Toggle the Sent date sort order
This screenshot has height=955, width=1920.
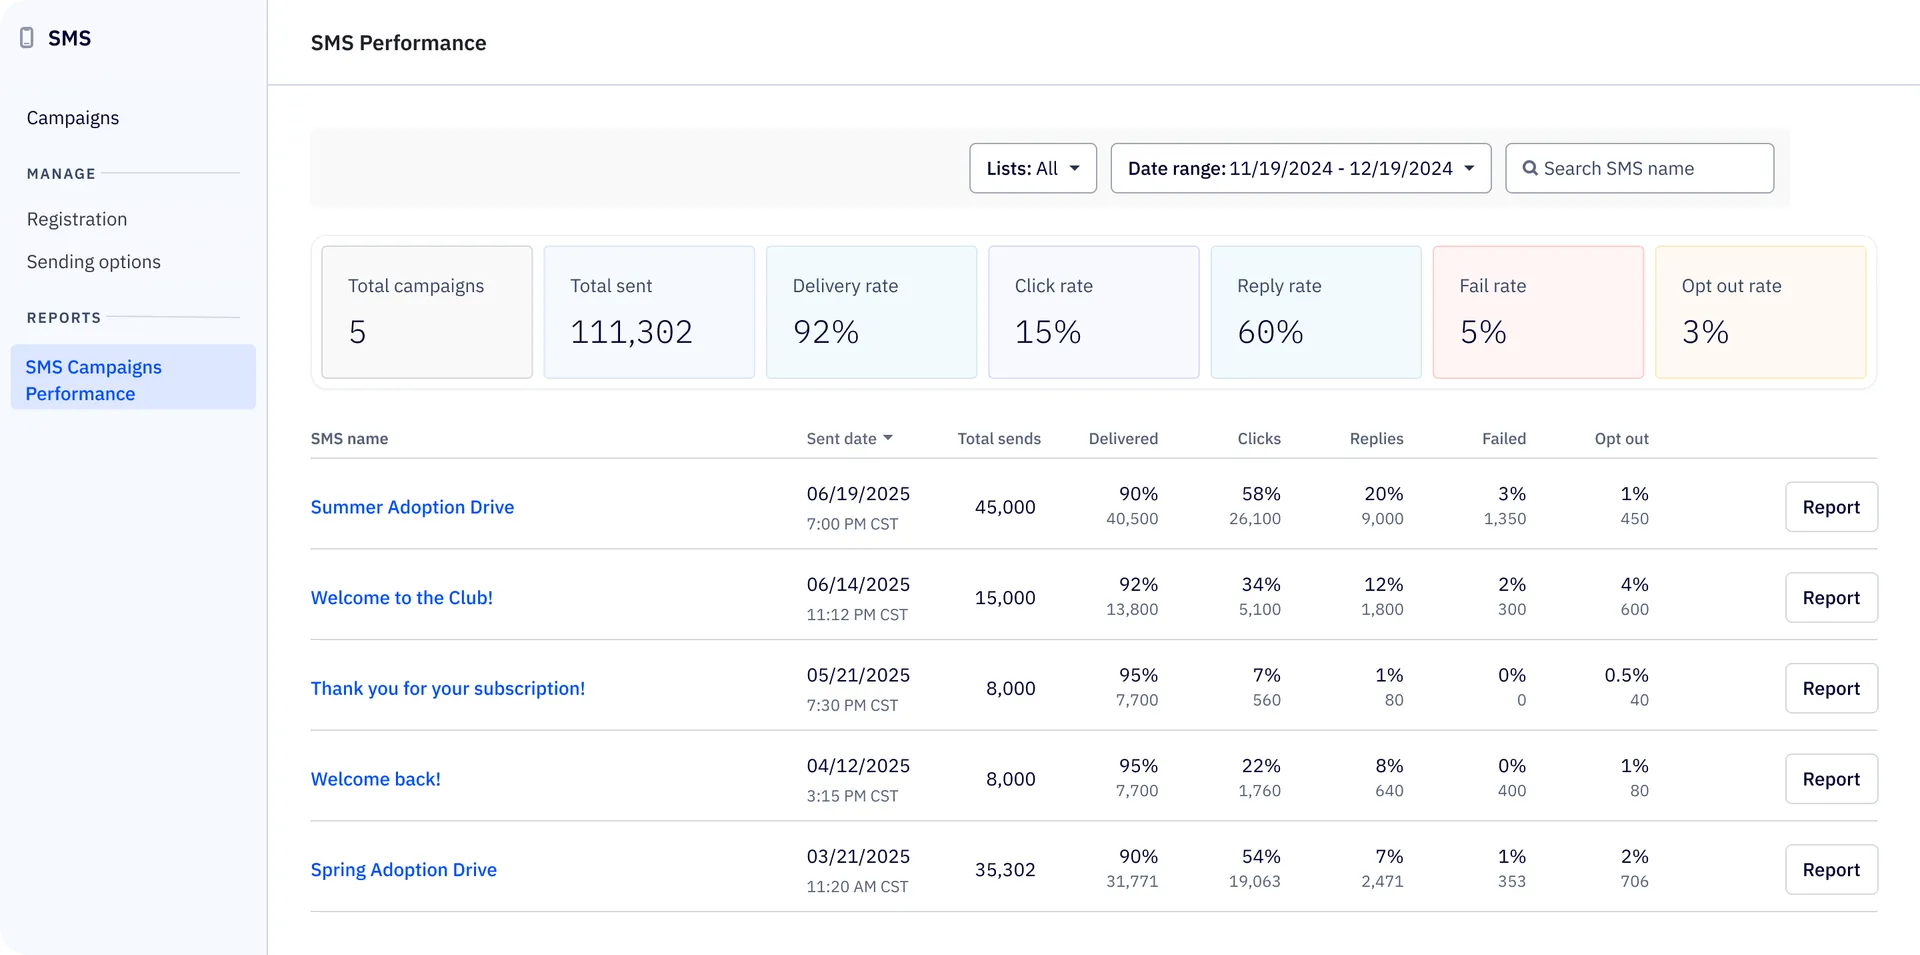point(849,438)
